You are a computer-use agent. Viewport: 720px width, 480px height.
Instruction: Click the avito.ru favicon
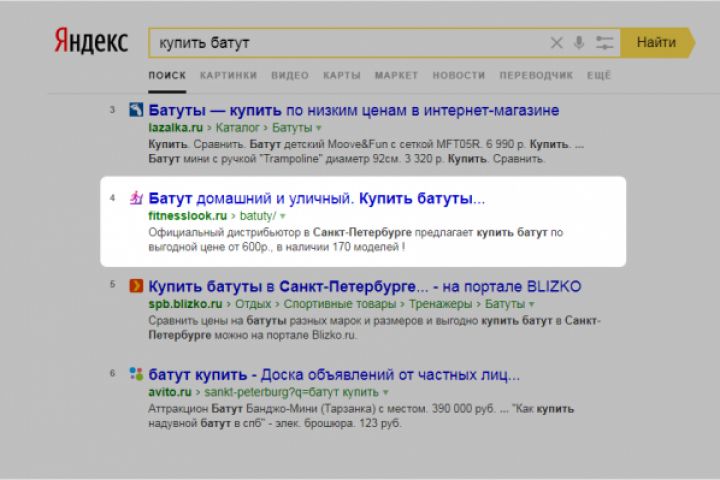point(136,374)
